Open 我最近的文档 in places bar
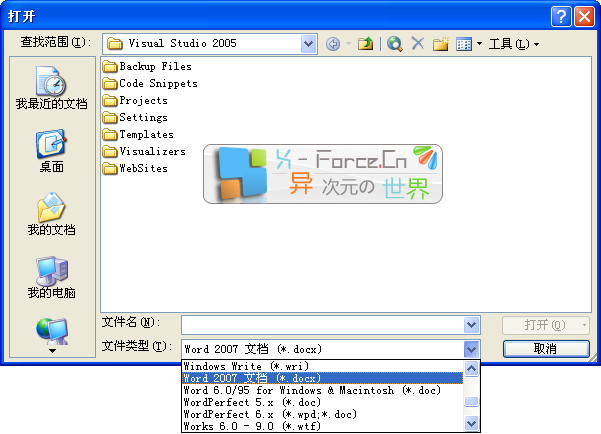The image size is (601, 434). pos(52,88)
